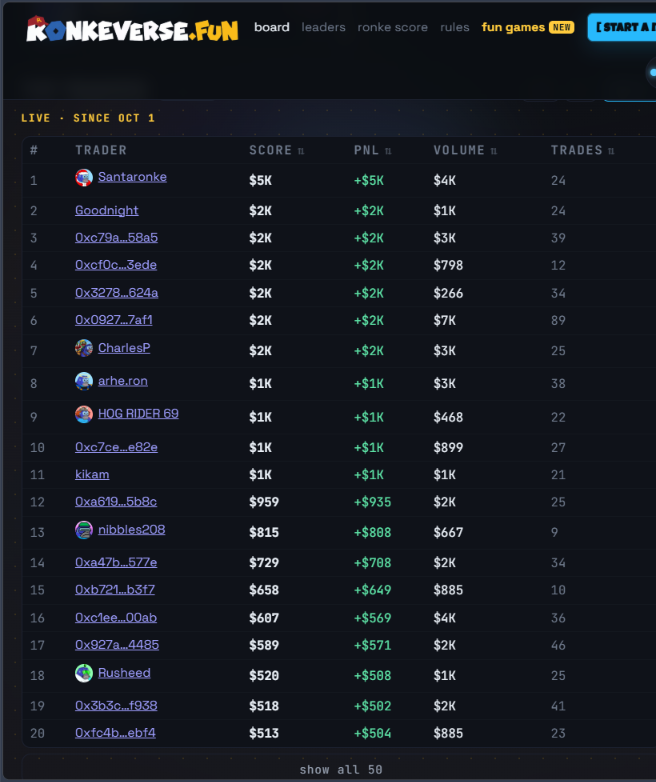Viewport: 656px width, 782px height.
Task: Open arhe.ron's avatar icon
Action: [x=84, y=381]
